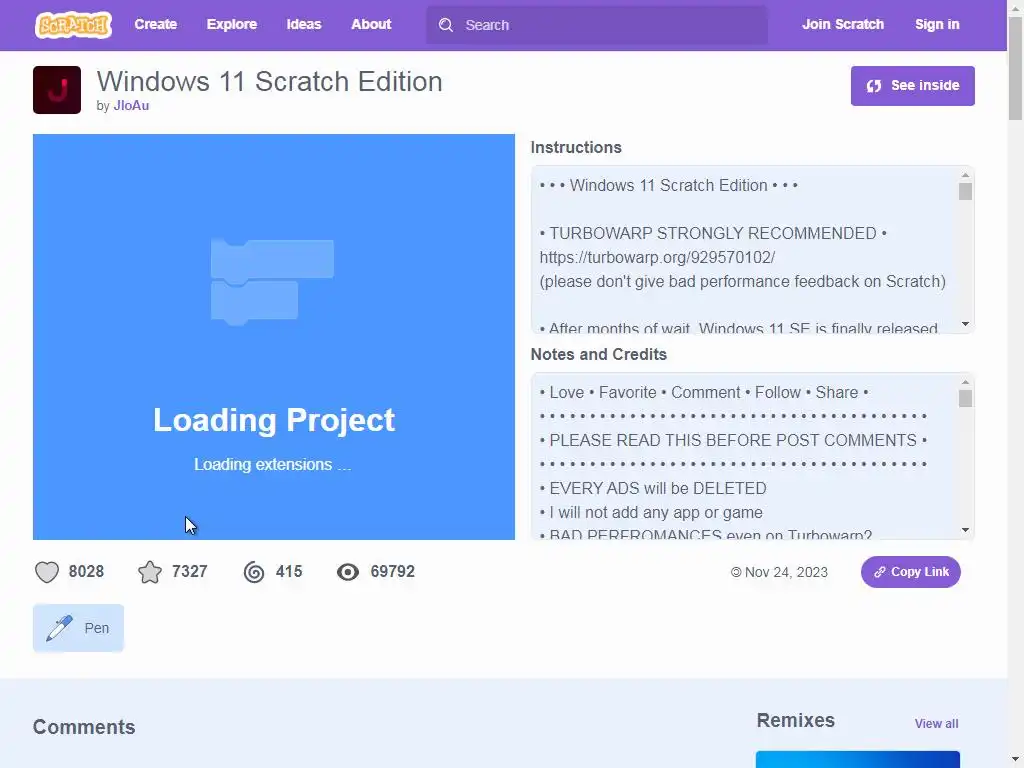Open the JloAu author avatar
This screenshot has height=768, width=1024.
point(57,90)
